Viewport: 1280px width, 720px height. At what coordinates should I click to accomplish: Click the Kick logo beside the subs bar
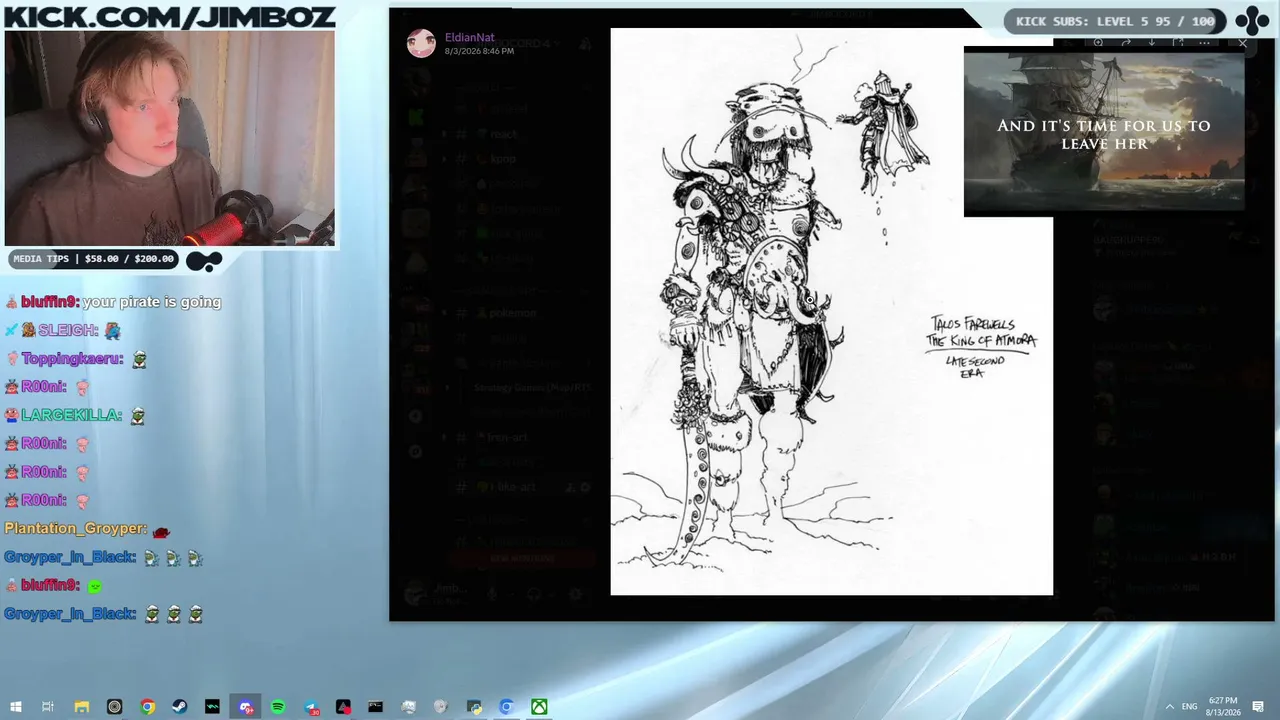[x=1252, y=21]
